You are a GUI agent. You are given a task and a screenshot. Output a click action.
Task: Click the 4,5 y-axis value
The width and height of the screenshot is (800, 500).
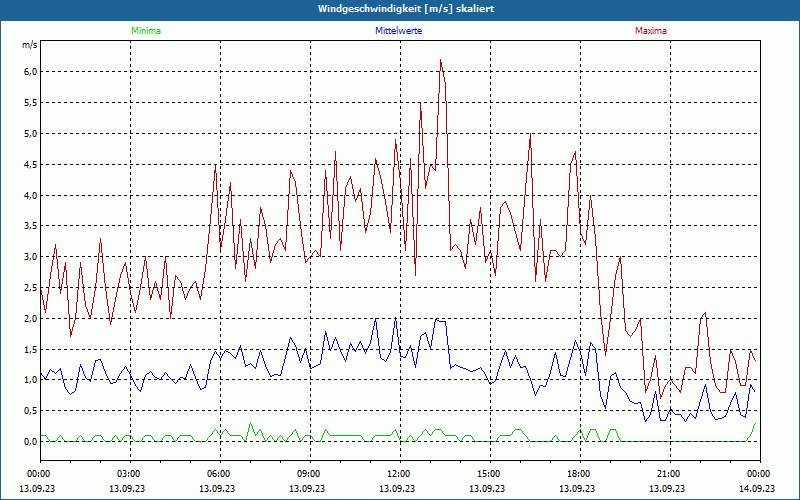tap(31, 164)
